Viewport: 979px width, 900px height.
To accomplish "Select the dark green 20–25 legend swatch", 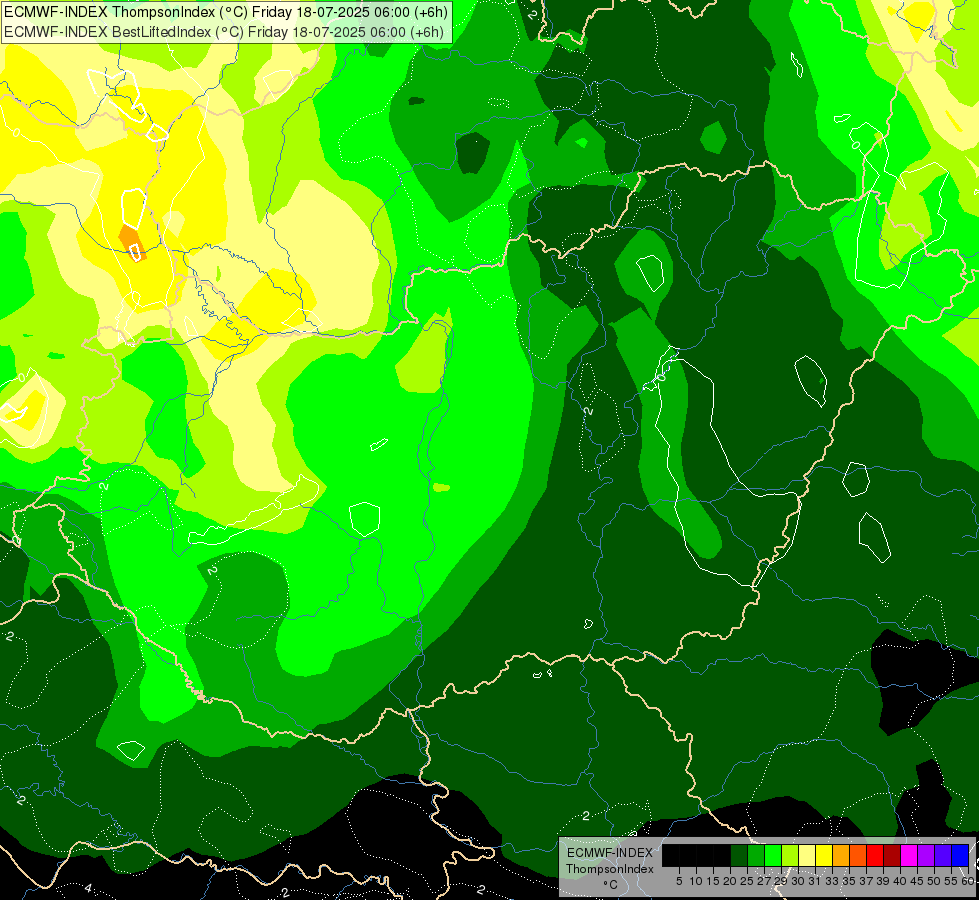I will tap(739, 855).
